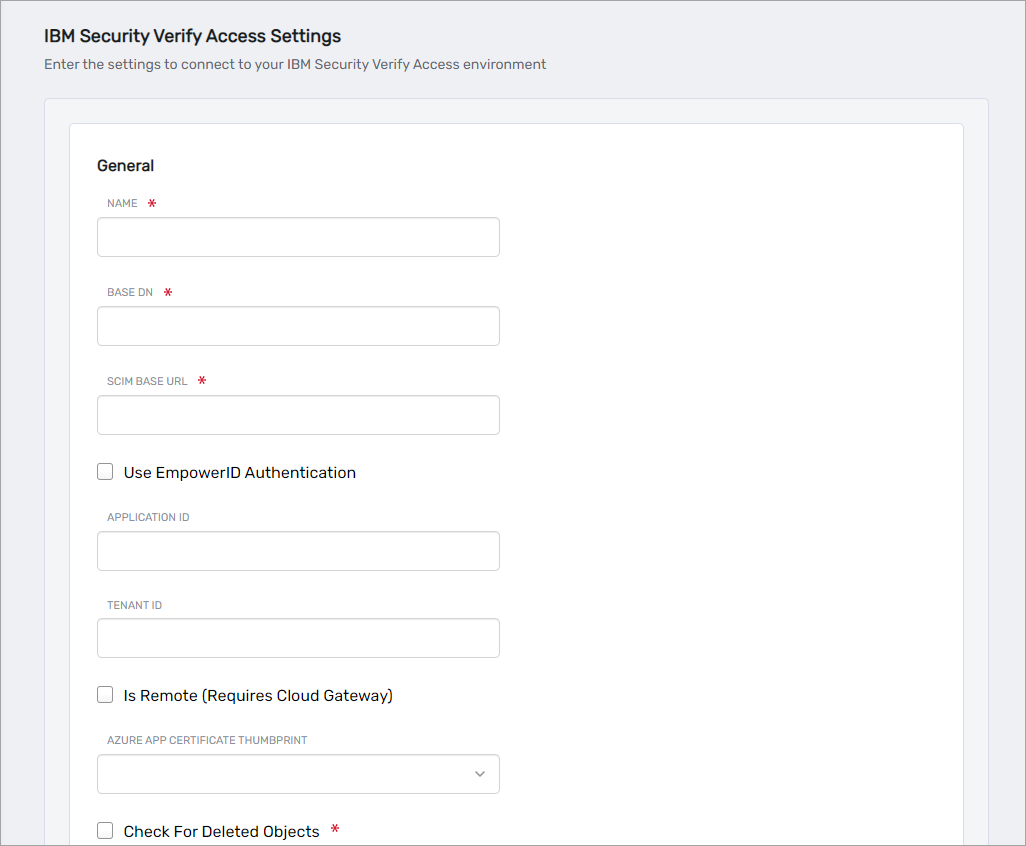Click the red asterisk next to Base DN
Viewport: 1026px width, 846px height.
168,293
